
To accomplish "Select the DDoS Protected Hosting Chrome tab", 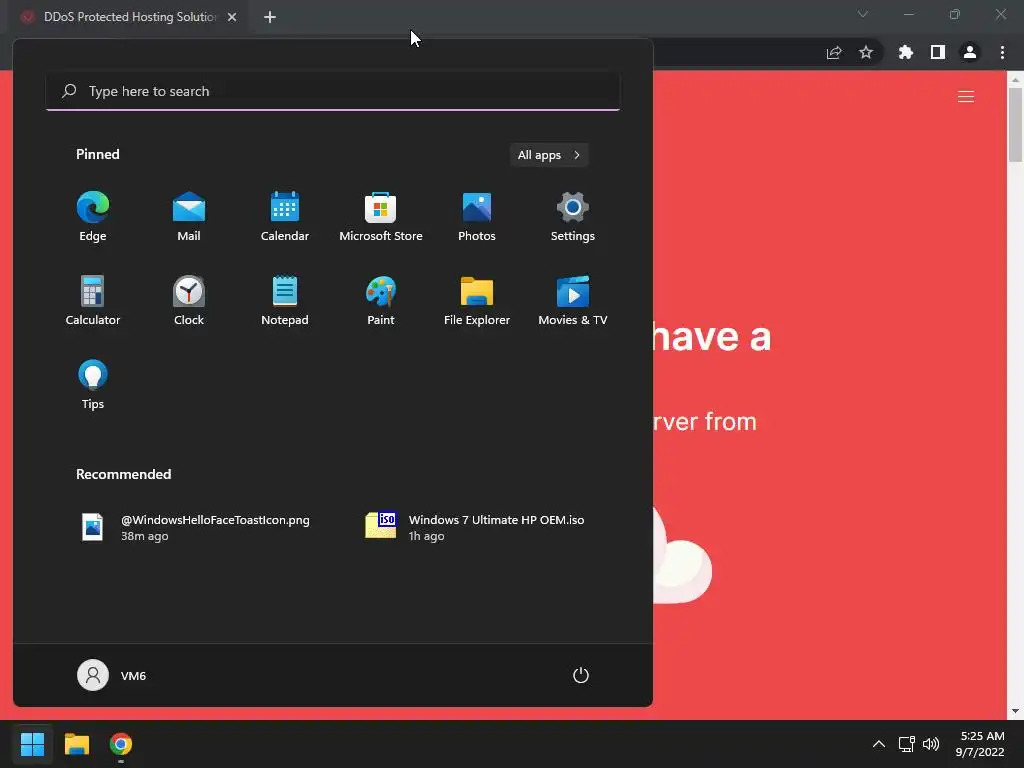I will coord(130,17).
